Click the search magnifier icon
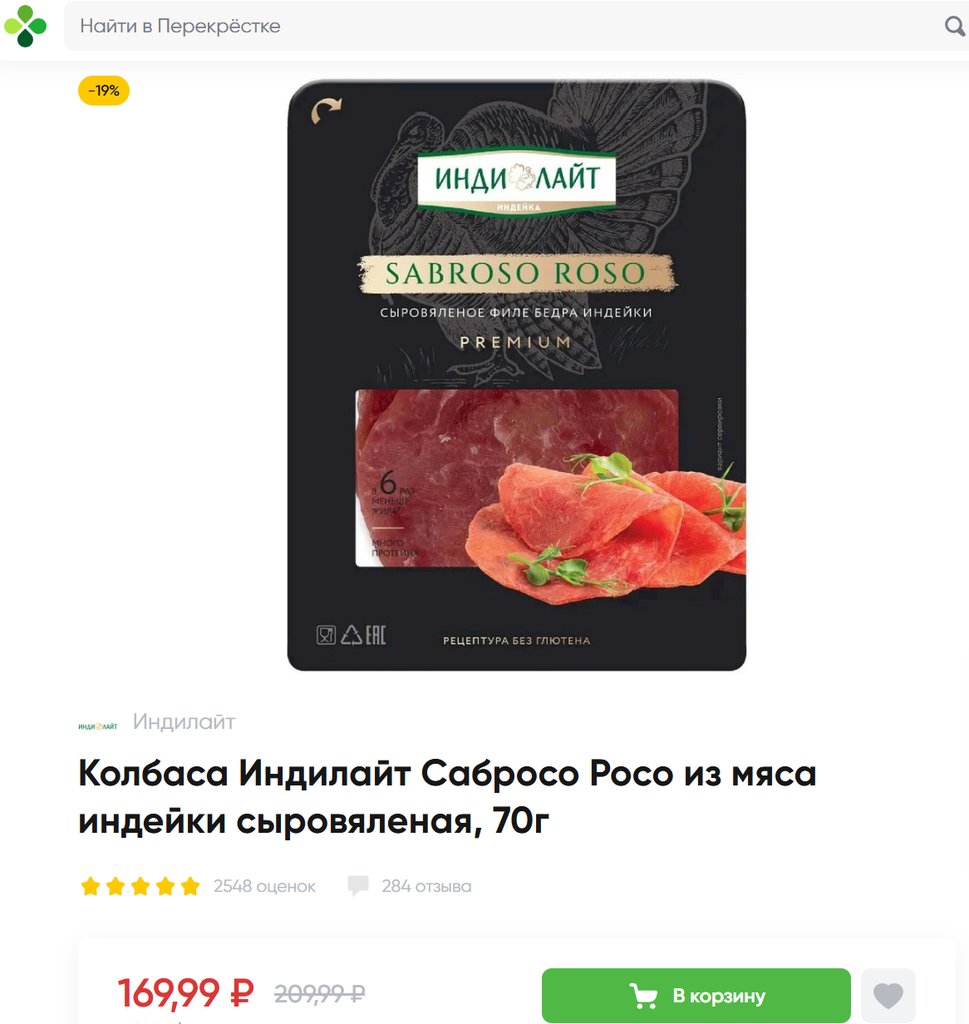 coord(955,26)
